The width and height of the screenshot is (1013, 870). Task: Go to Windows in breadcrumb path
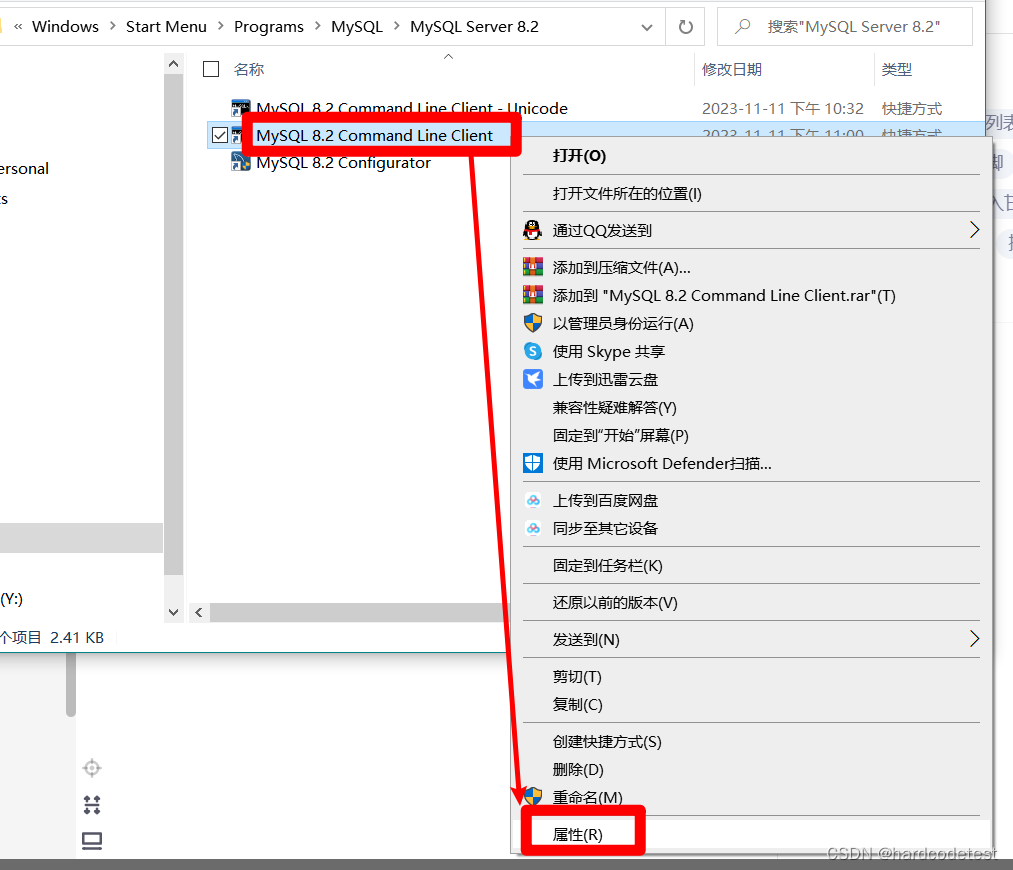tap(65, 26)
